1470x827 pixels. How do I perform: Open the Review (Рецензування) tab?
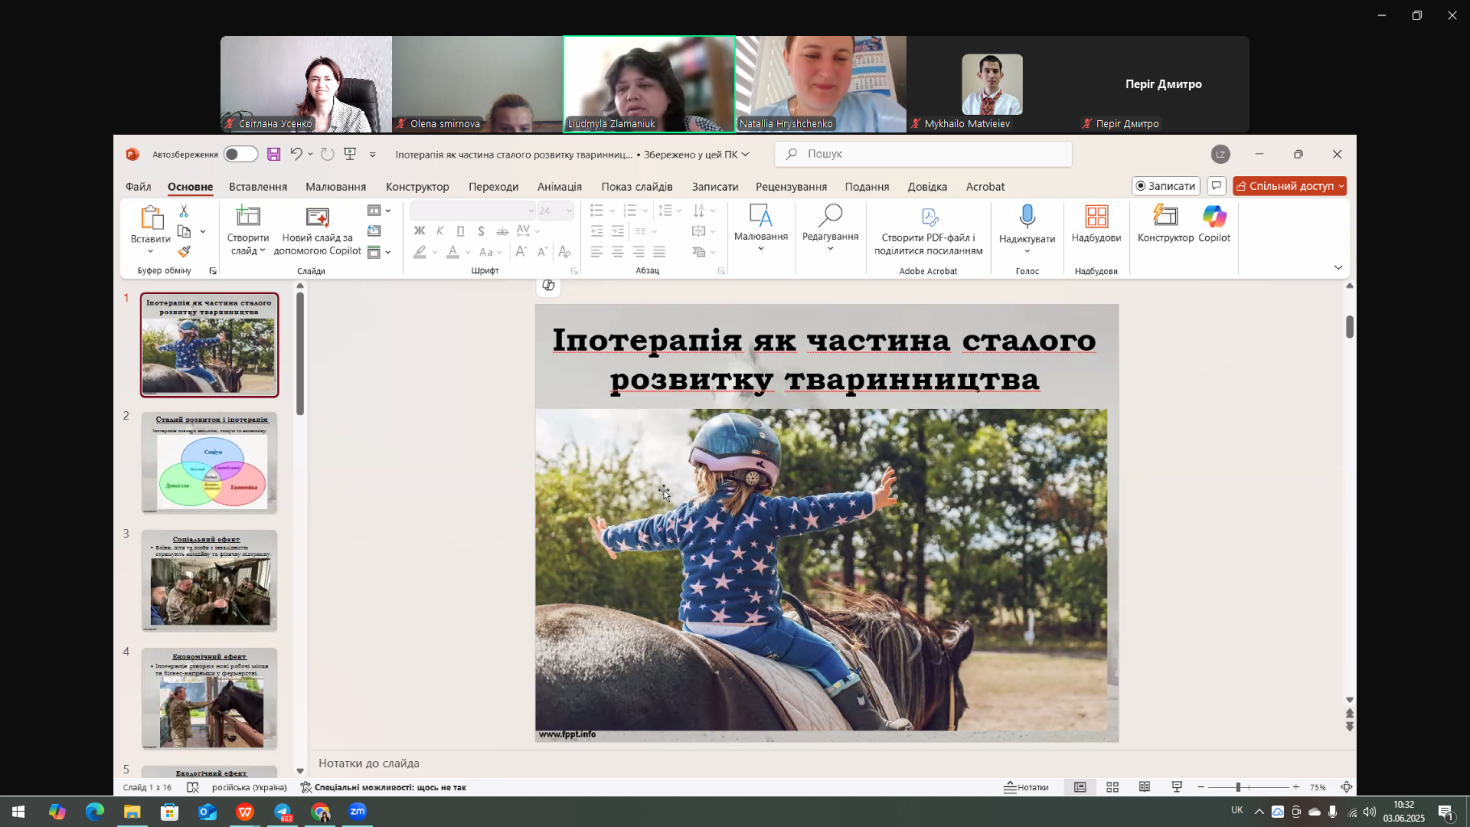[x=791, y=187]
